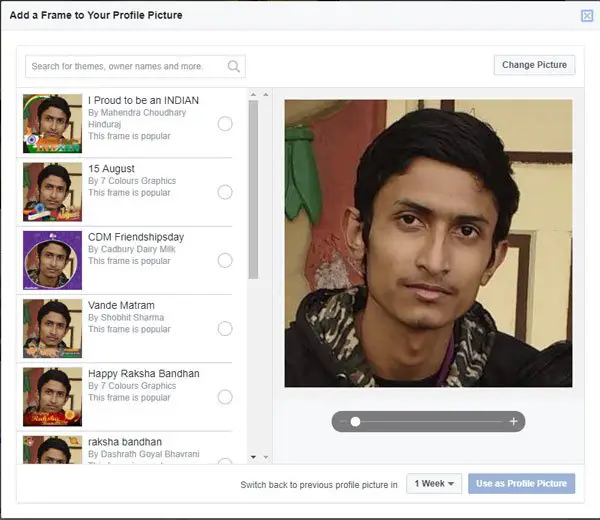This screenshot has height=520, width=600.
Task: Click "By Dashrath Goyal Bhavrani" author text
Action: (x=143, y=454)
